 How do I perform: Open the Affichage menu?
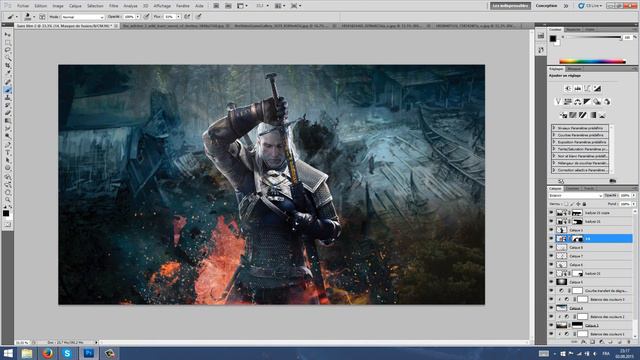point(162,6)
